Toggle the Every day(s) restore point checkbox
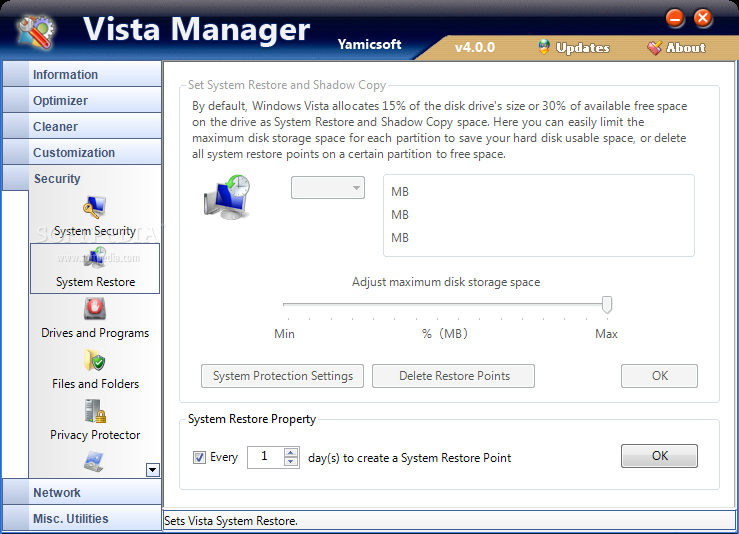 click(199, 457)
